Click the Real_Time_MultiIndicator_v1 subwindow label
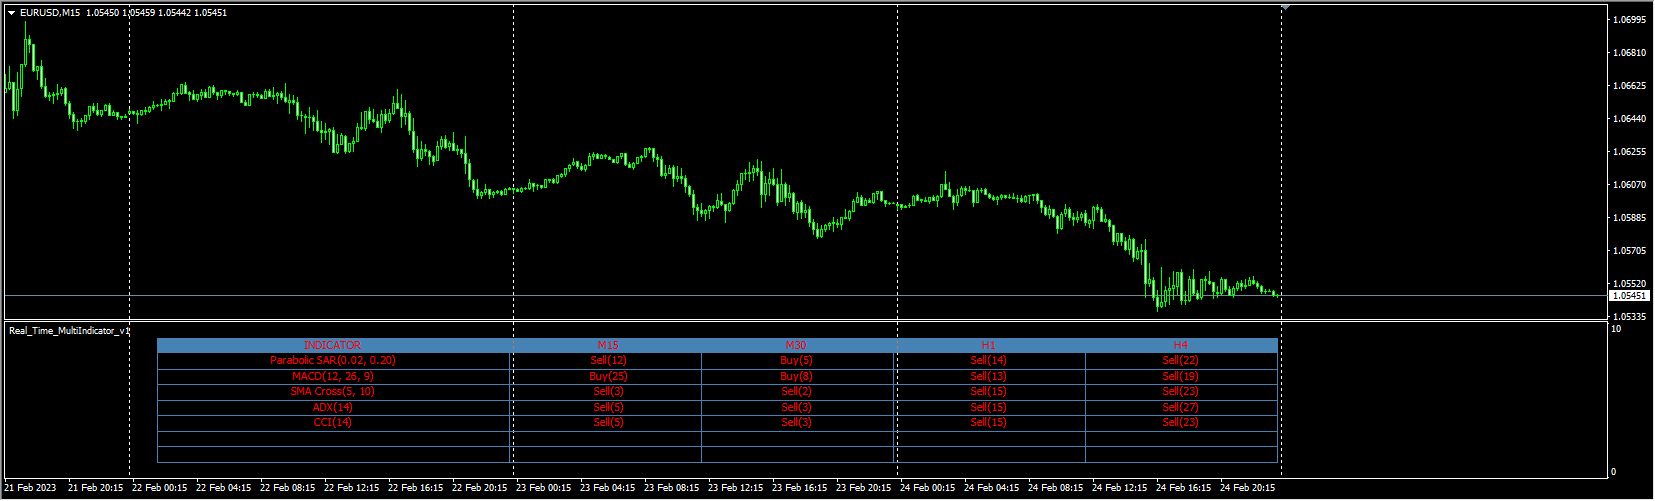1655x501 pixels. pos(69,330)
